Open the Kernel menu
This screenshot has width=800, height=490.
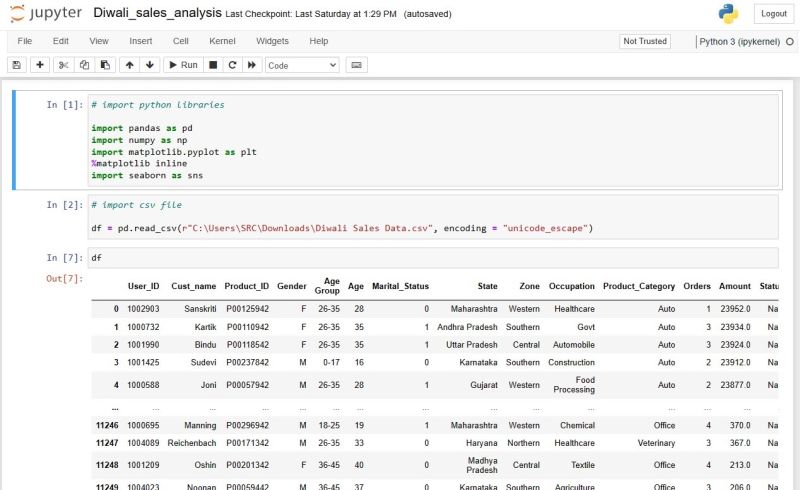(x=222, y=41)
